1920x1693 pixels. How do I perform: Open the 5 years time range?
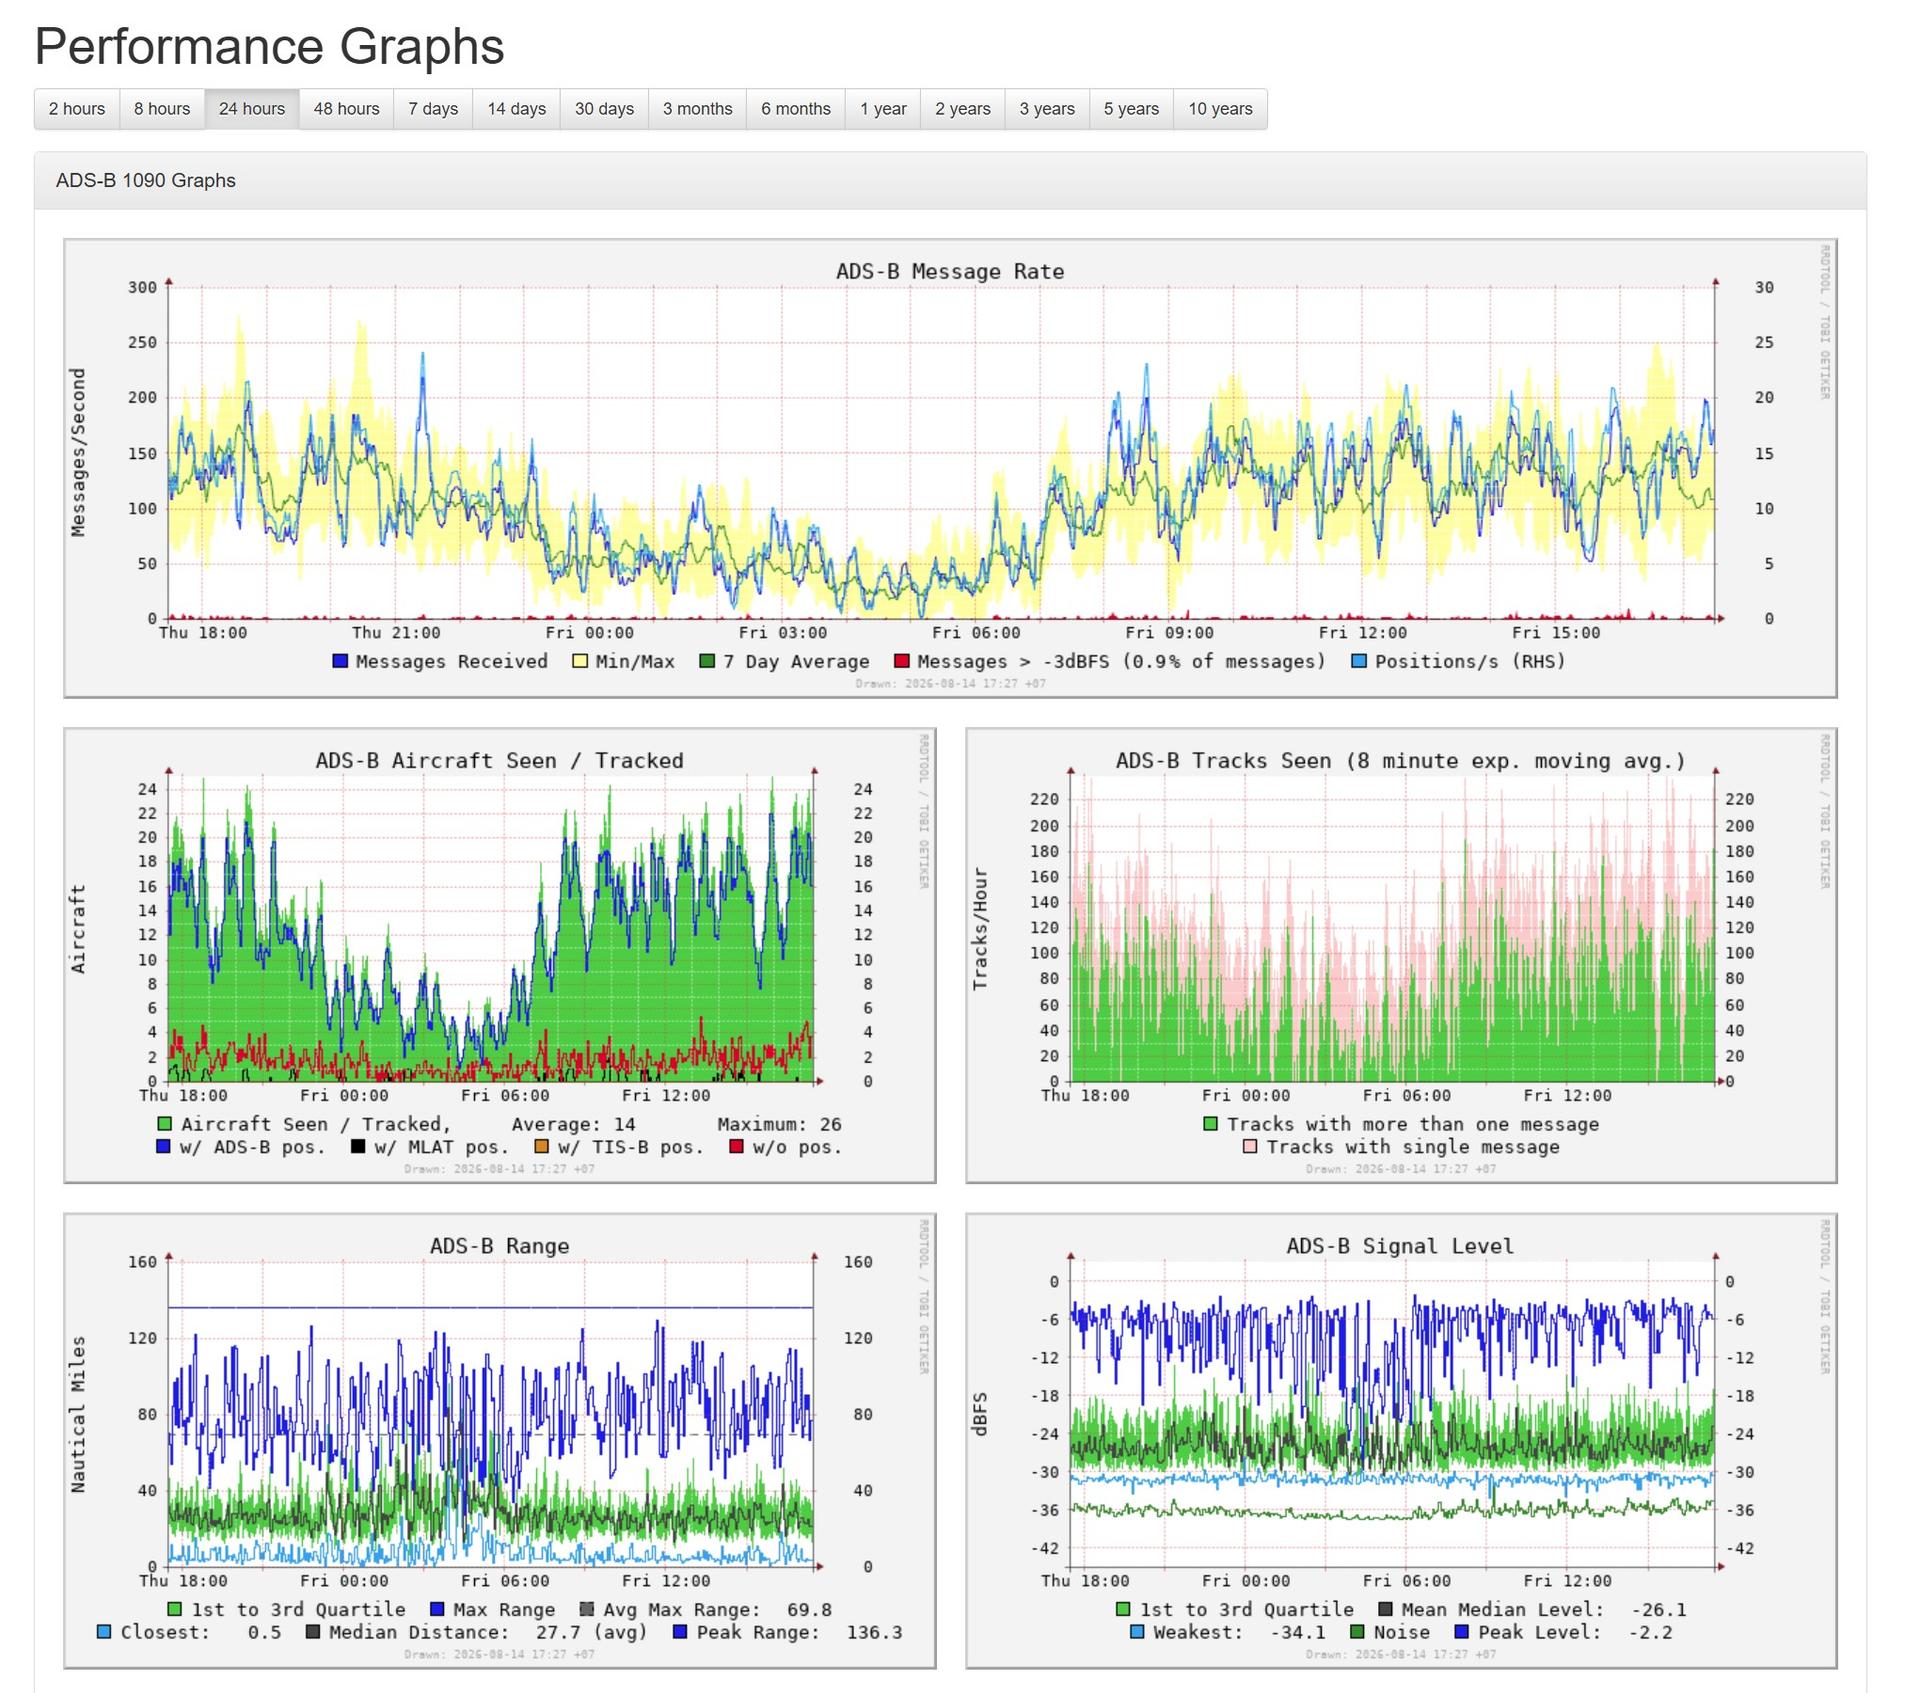[x=1131, y=109]
